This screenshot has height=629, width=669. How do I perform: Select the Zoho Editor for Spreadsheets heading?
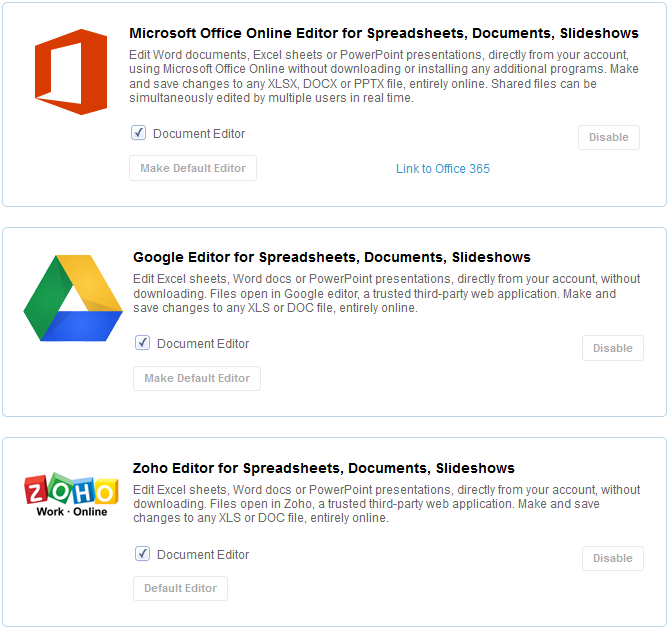323,468
